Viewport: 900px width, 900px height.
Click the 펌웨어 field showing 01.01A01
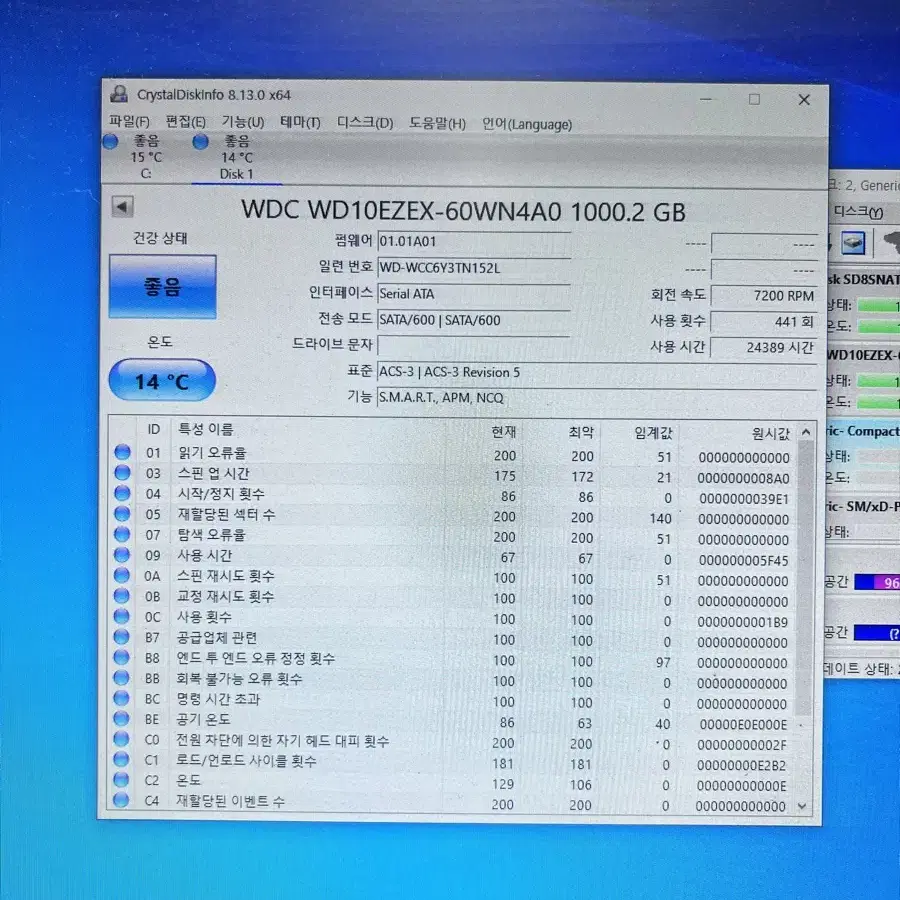tap(474, 242)
